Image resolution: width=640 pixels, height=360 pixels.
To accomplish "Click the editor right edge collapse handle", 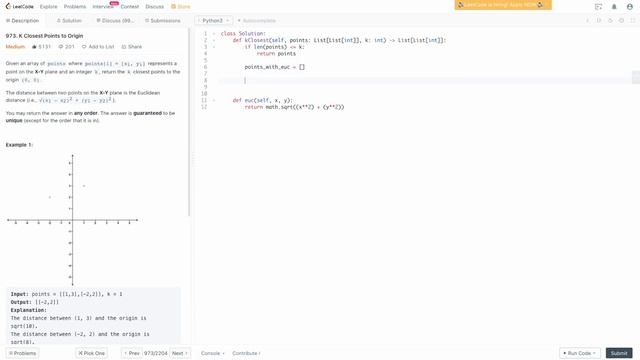I will [x=636, y=77].
